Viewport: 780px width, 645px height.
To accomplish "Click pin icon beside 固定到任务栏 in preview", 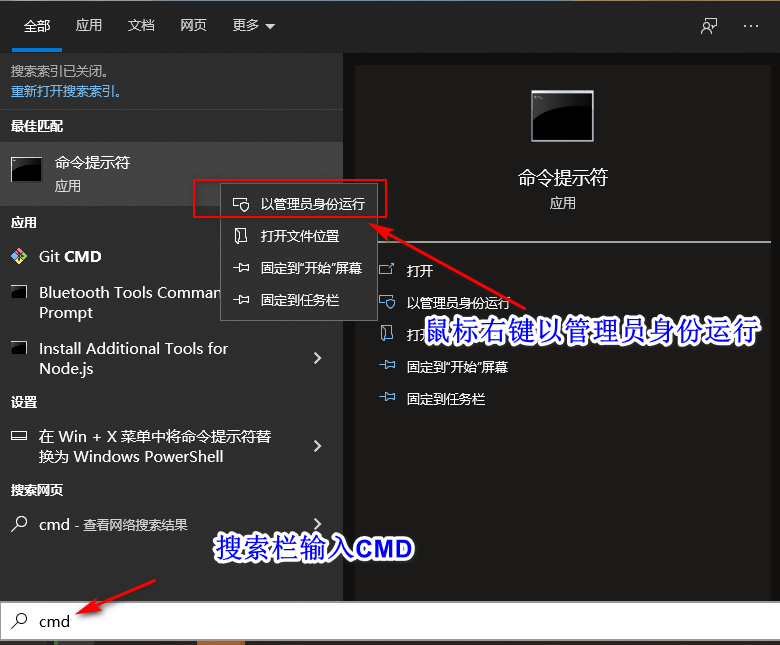I will coord(387,397).
